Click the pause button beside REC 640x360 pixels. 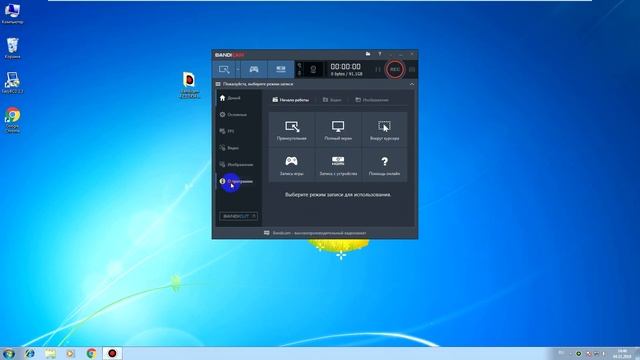coord(378,69)
